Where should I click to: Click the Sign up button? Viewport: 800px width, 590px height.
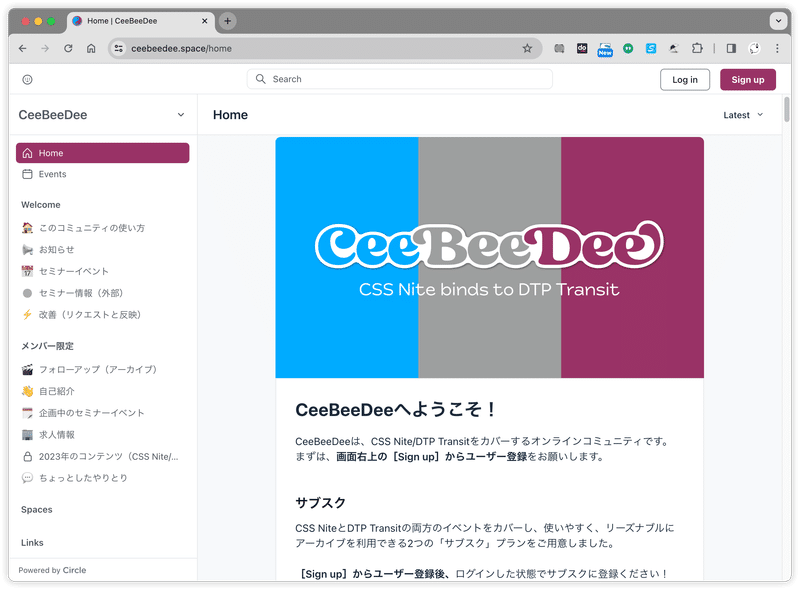748,80
